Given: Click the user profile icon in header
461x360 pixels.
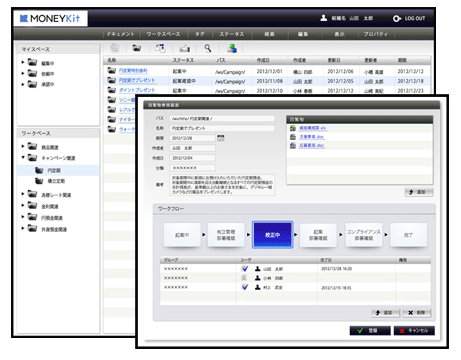Looking at the screenshot, I should 323,18.
